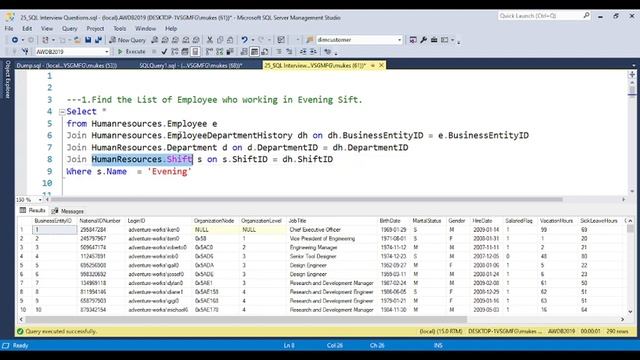Switch to the Messages tab
Image resolution: width=640 pixels, height=360 pixels.
[x=67, y=211]
